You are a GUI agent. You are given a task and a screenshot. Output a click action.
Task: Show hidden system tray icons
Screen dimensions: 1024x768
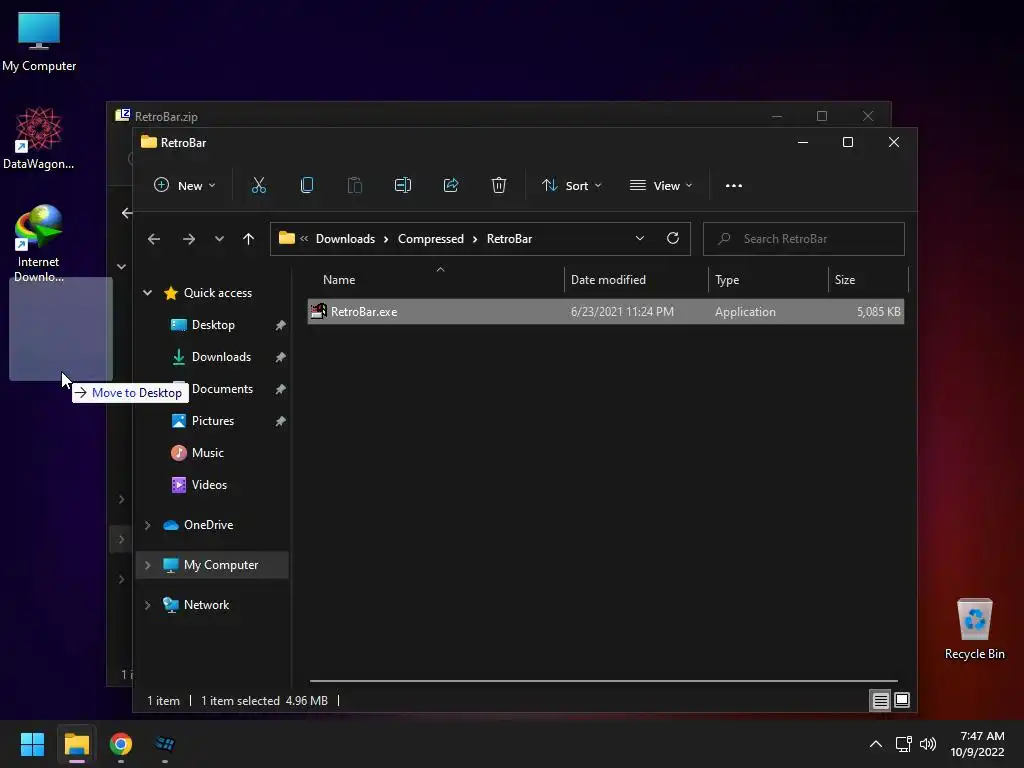tap(876, 744)
